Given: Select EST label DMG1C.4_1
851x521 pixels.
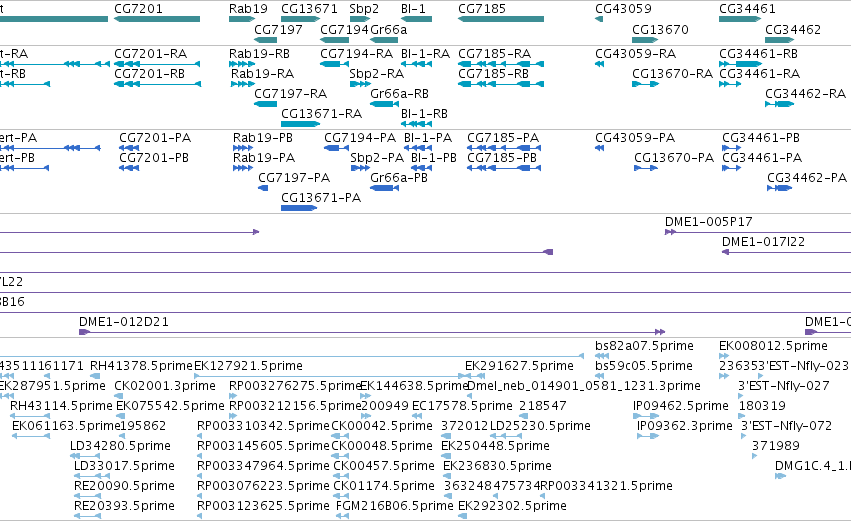Looking at the screenshot, I should [812, 466].
